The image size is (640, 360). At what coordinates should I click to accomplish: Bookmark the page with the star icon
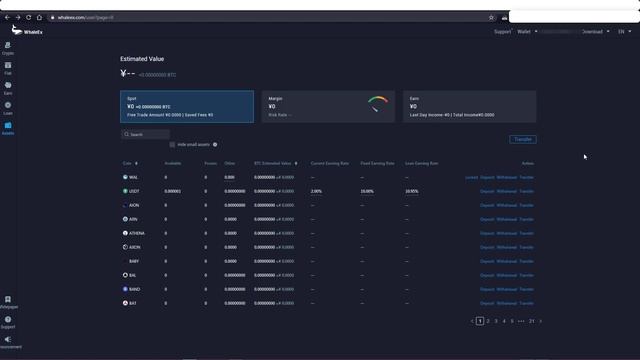point(491,18)
